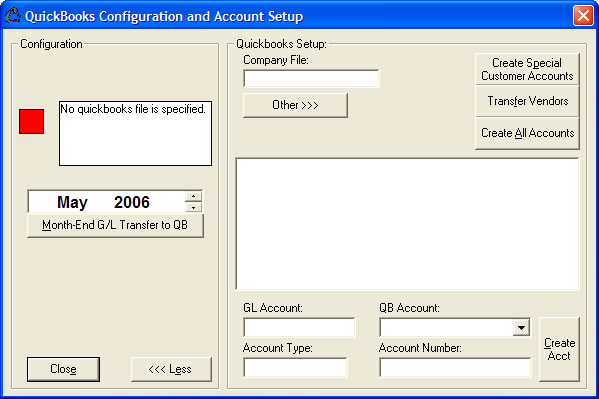
Task: Focus the Account Number input field
Action: point(455,367)
